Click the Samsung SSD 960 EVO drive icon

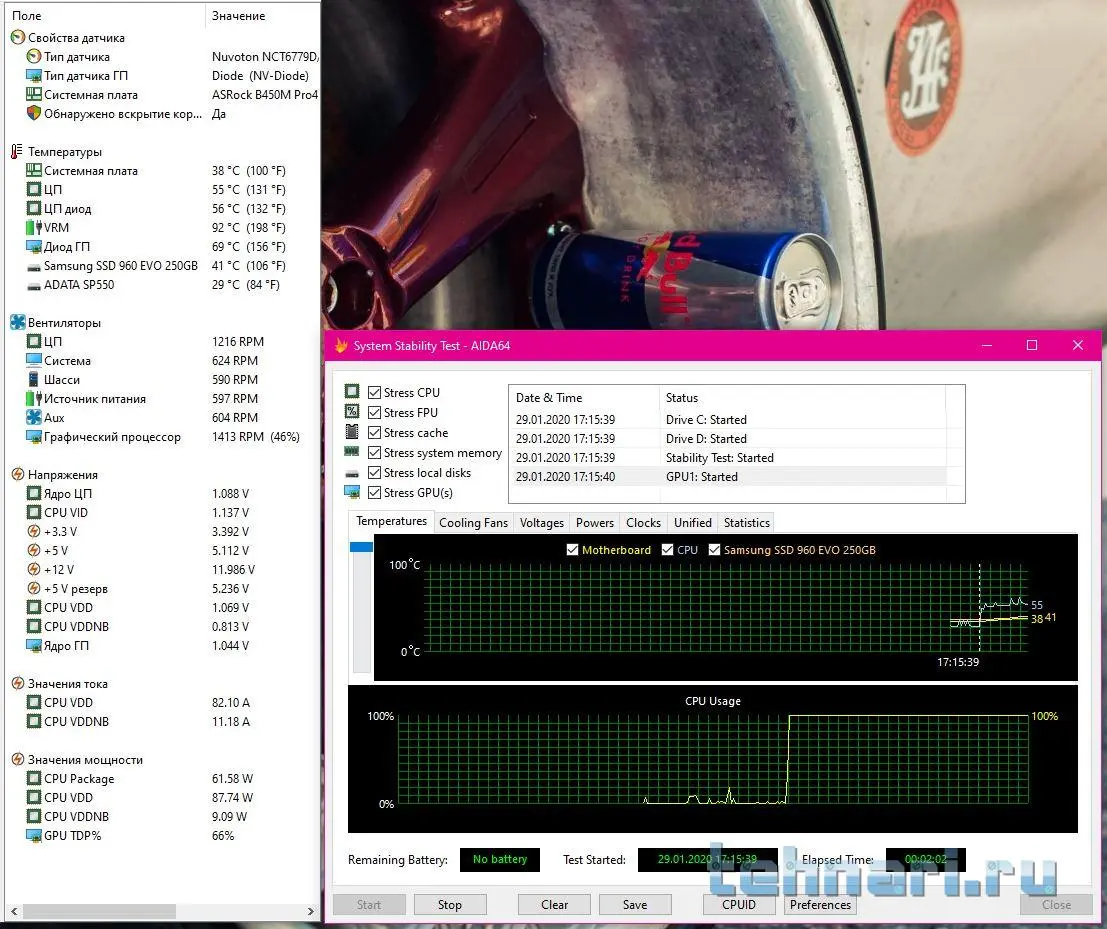click(34, 267)
